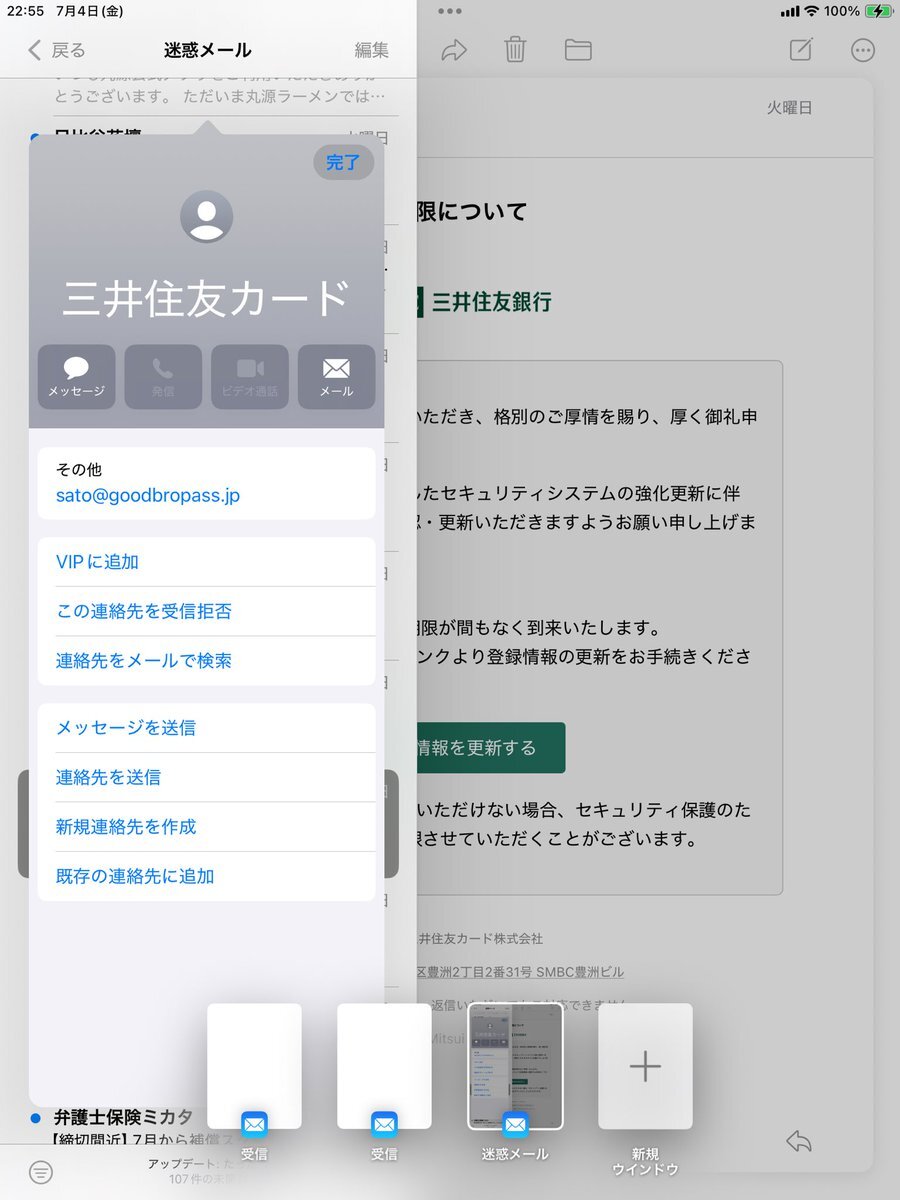Open the more options ellipsis circle

pos(863,50)
